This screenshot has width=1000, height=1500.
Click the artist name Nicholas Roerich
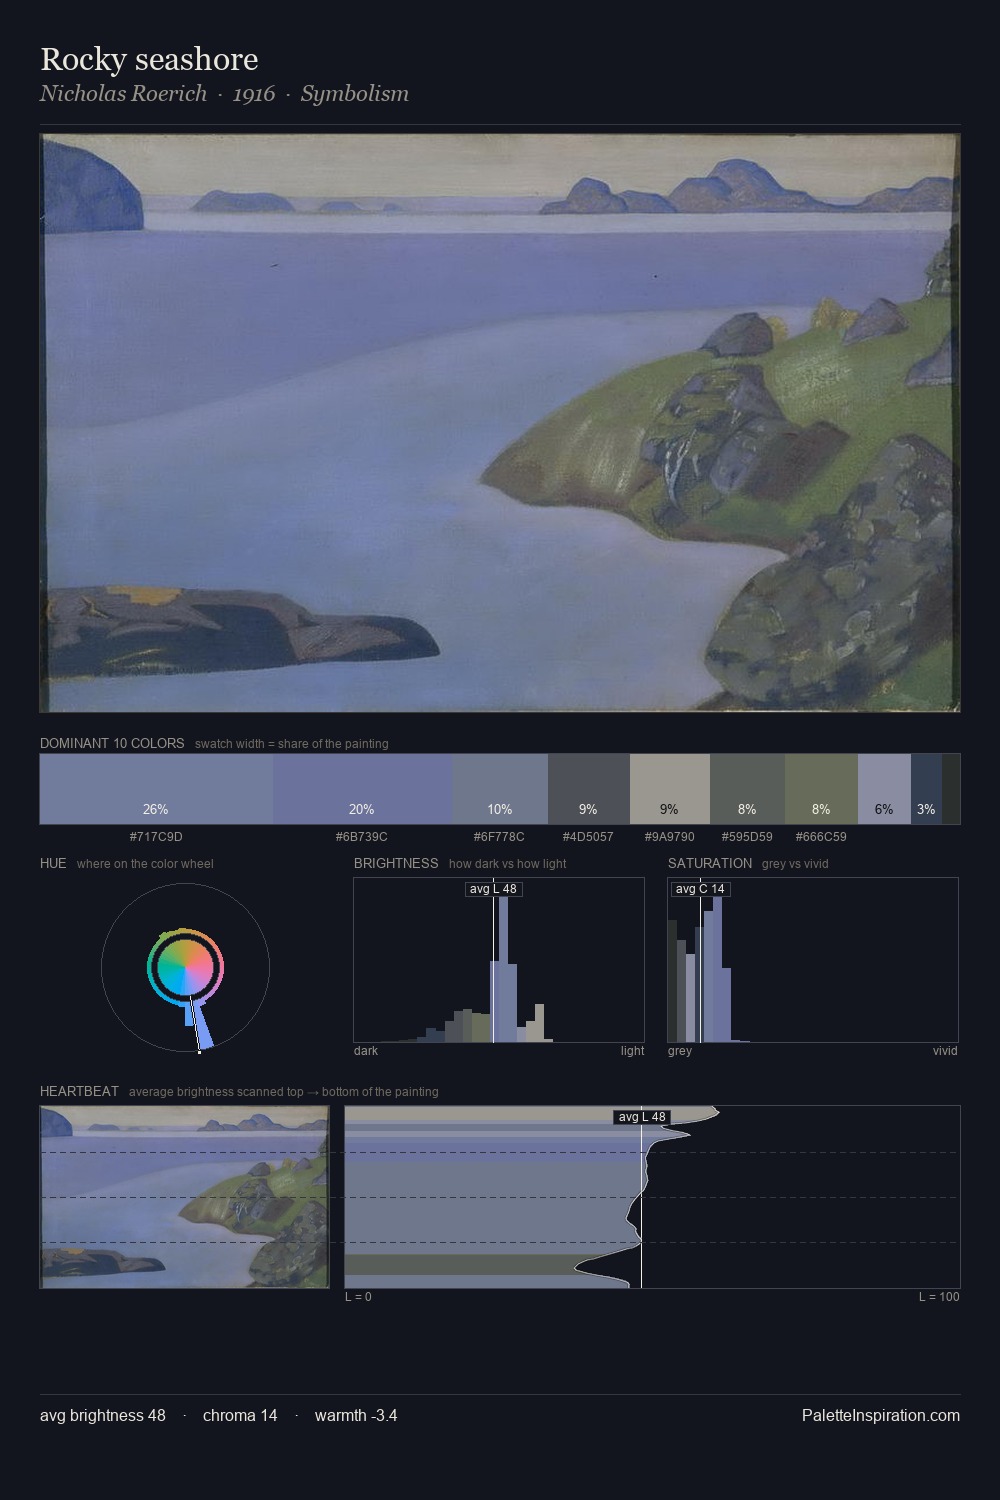(123, 93)
